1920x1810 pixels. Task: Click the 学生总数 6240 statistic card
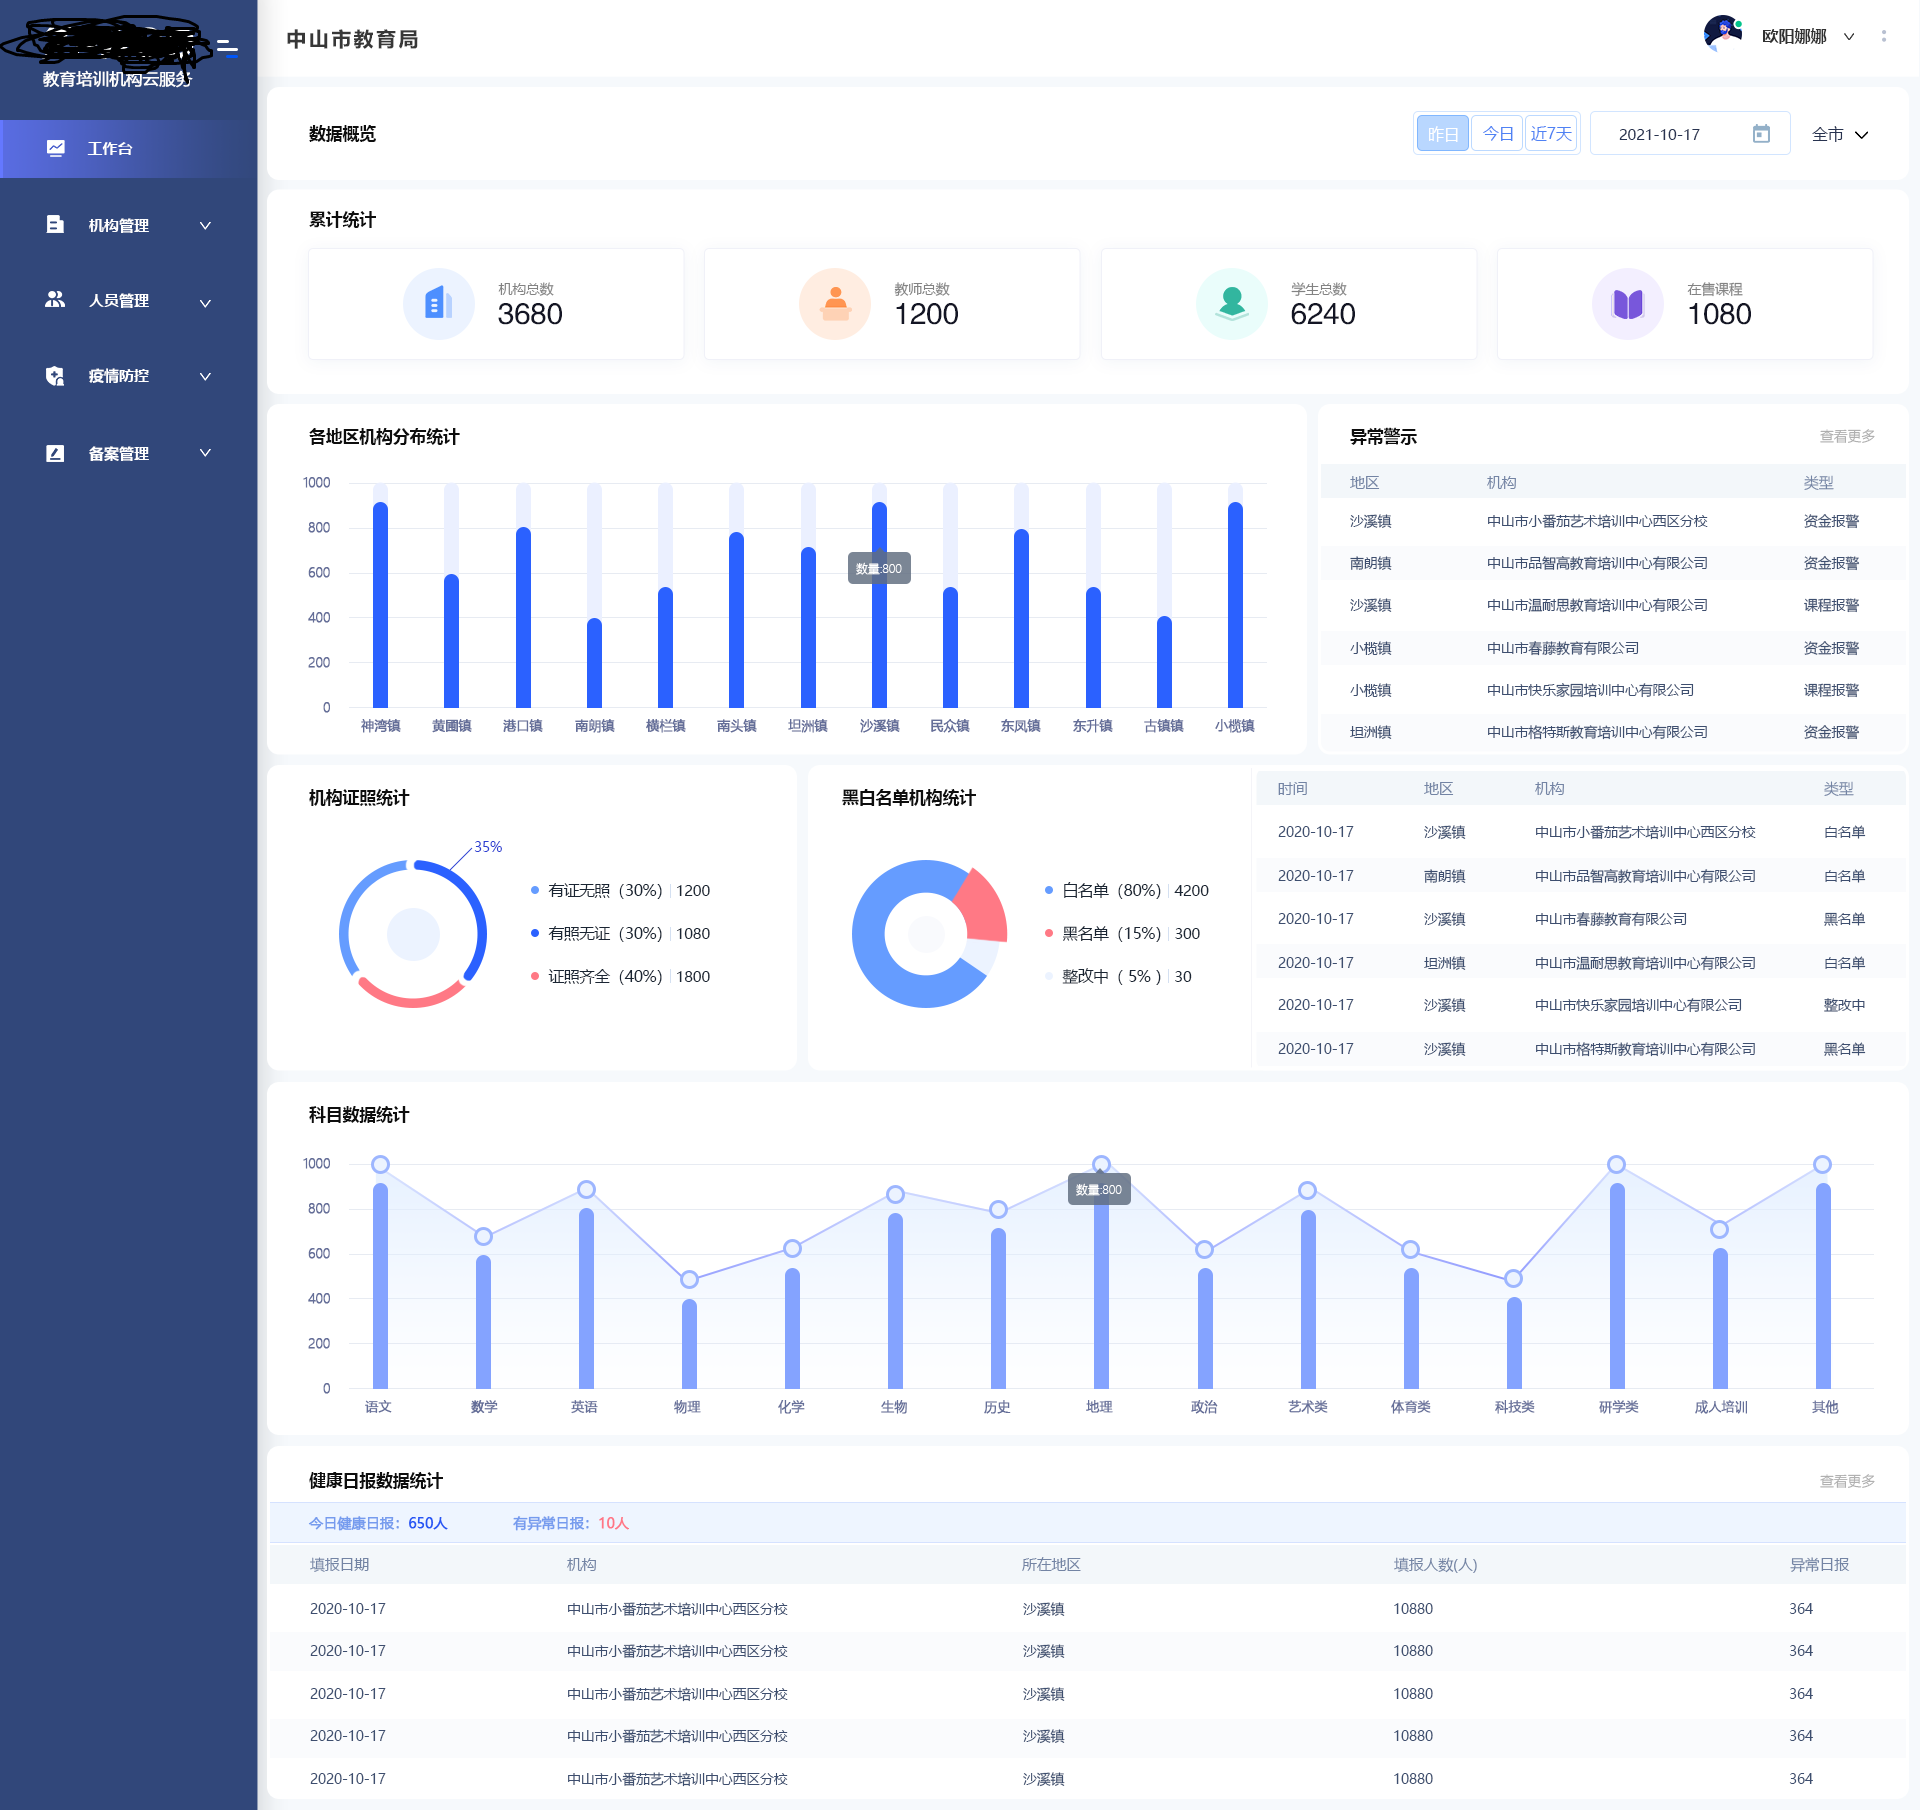point(1289,304)
